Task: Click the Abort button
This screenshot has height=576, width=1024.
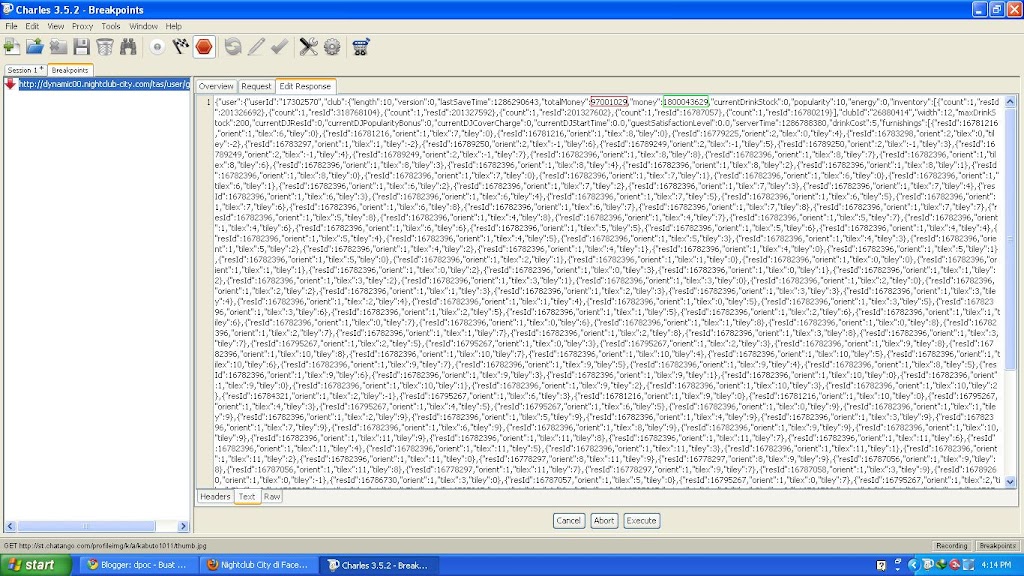Action: point(603,520)
